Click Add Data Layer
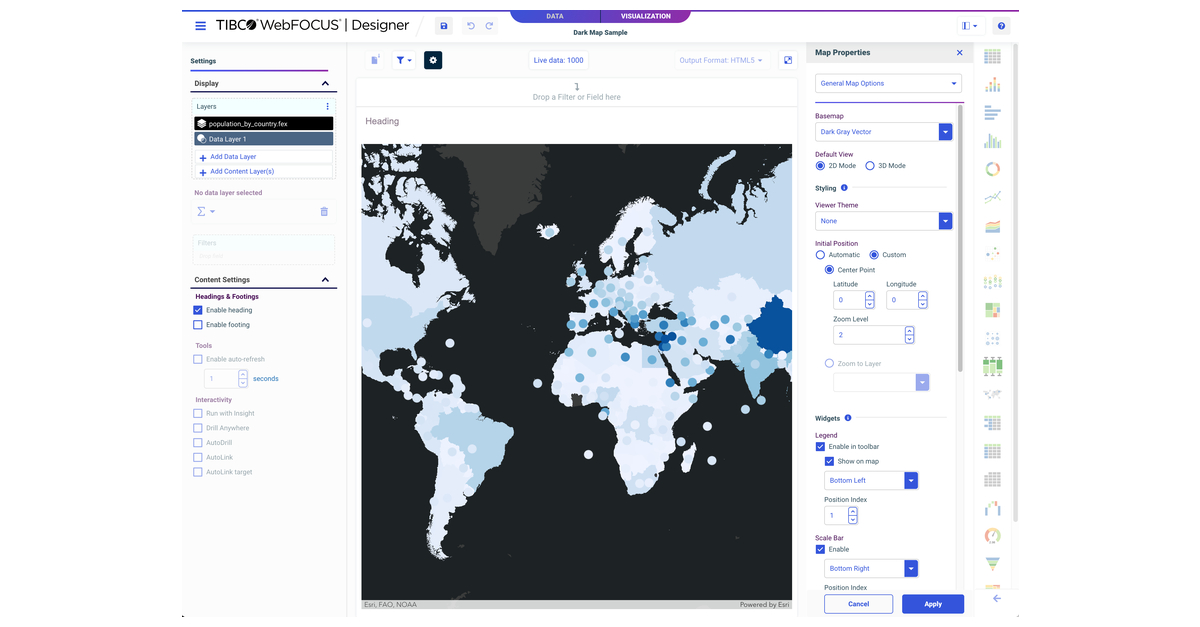The width and height of the screenshot is (1200, 627). [x=232, y=157]
